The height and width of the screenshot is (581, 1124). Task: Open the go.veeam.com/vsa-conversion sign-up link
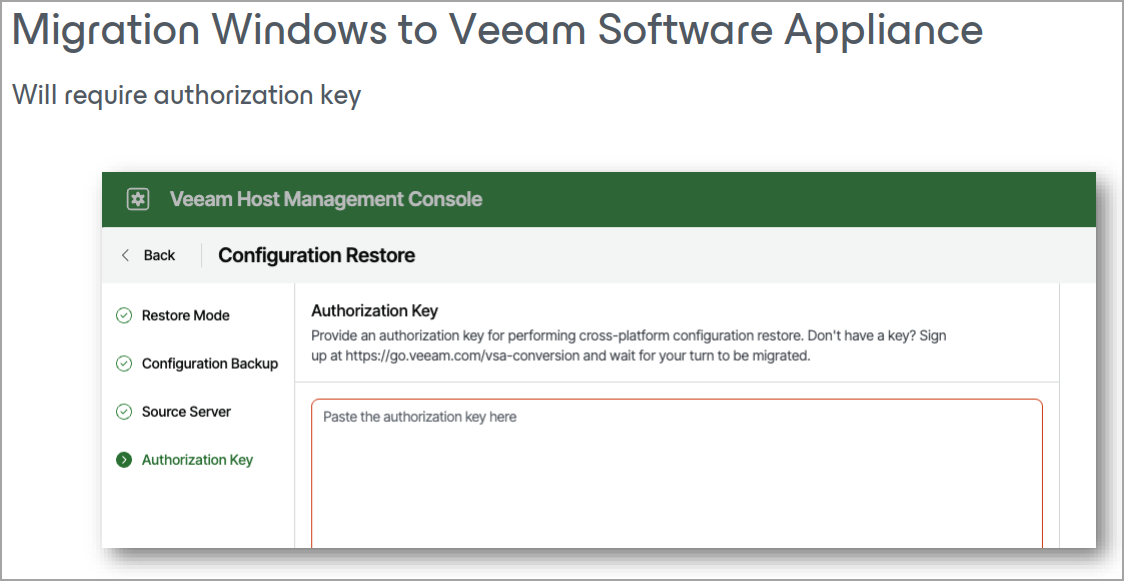tap(462, 355)
